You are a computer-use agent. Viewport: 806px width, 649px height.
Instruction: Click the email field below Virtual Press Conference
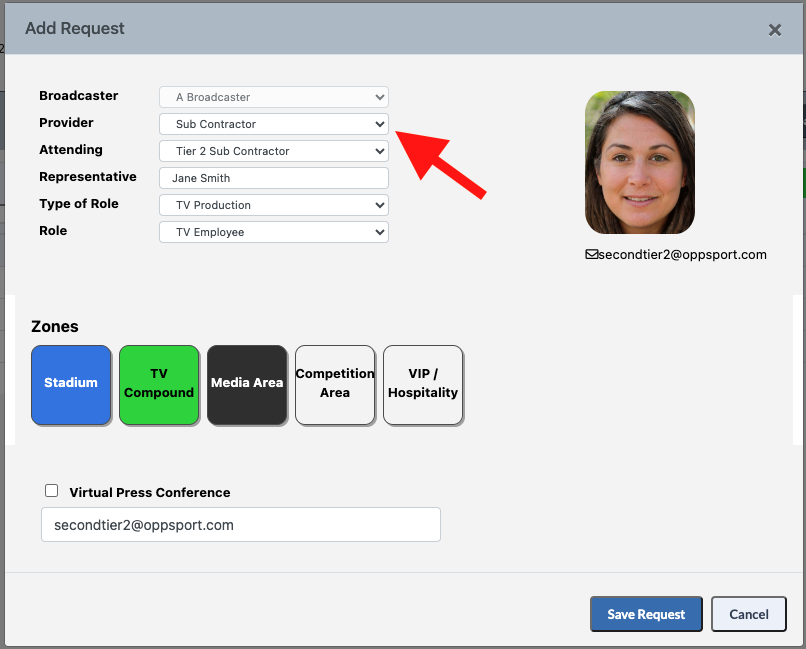(x=241, y=525)
